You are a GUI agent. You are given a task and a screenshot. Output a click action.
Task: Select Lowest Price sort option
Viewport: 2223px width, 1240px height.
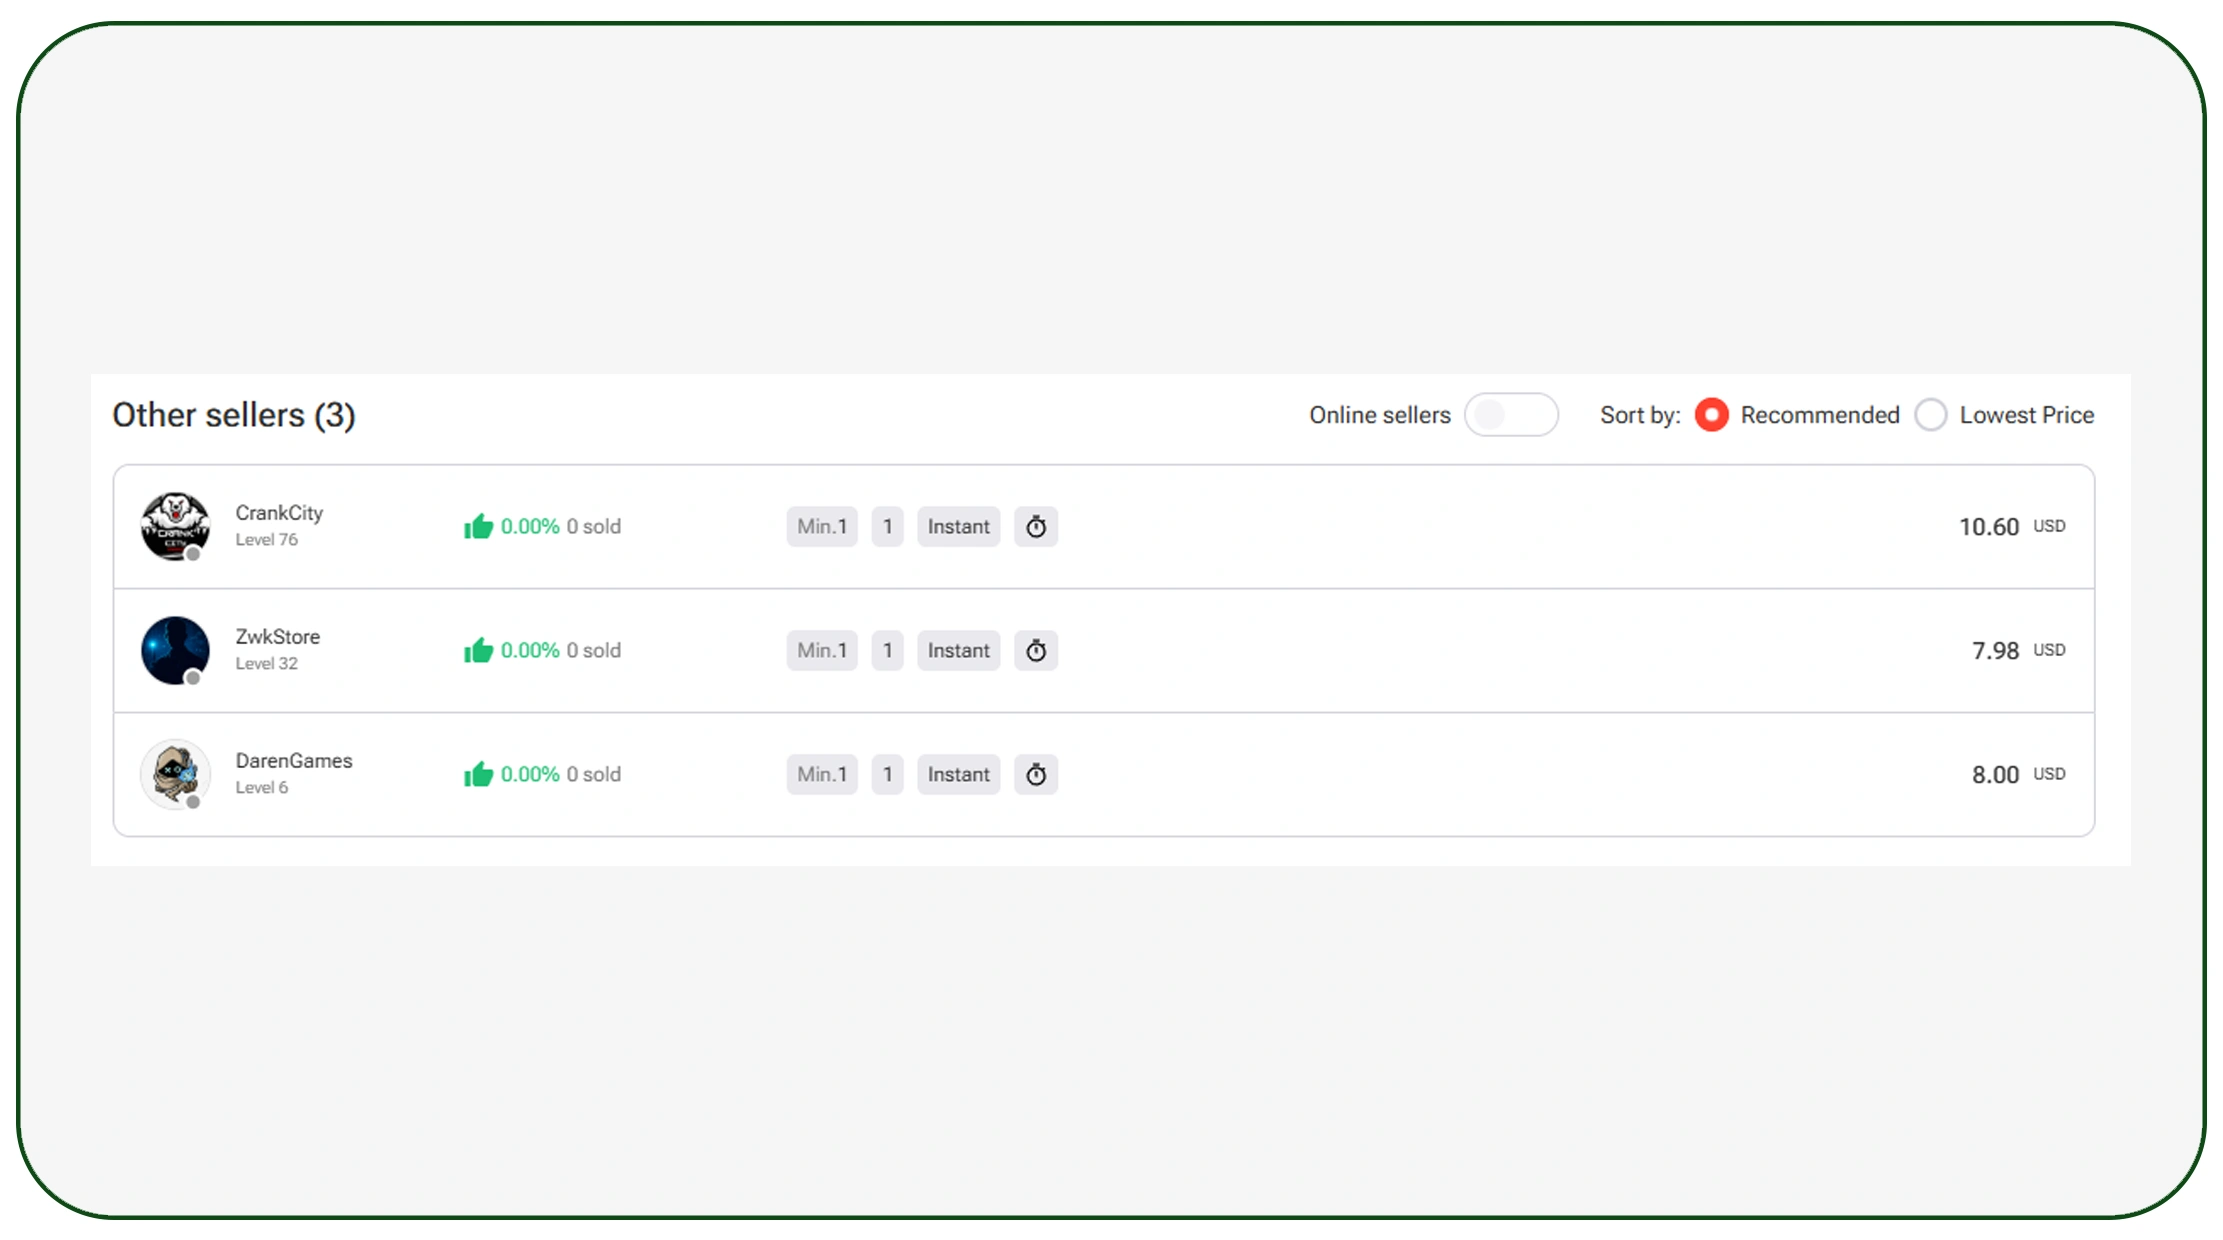[1930, 415]
